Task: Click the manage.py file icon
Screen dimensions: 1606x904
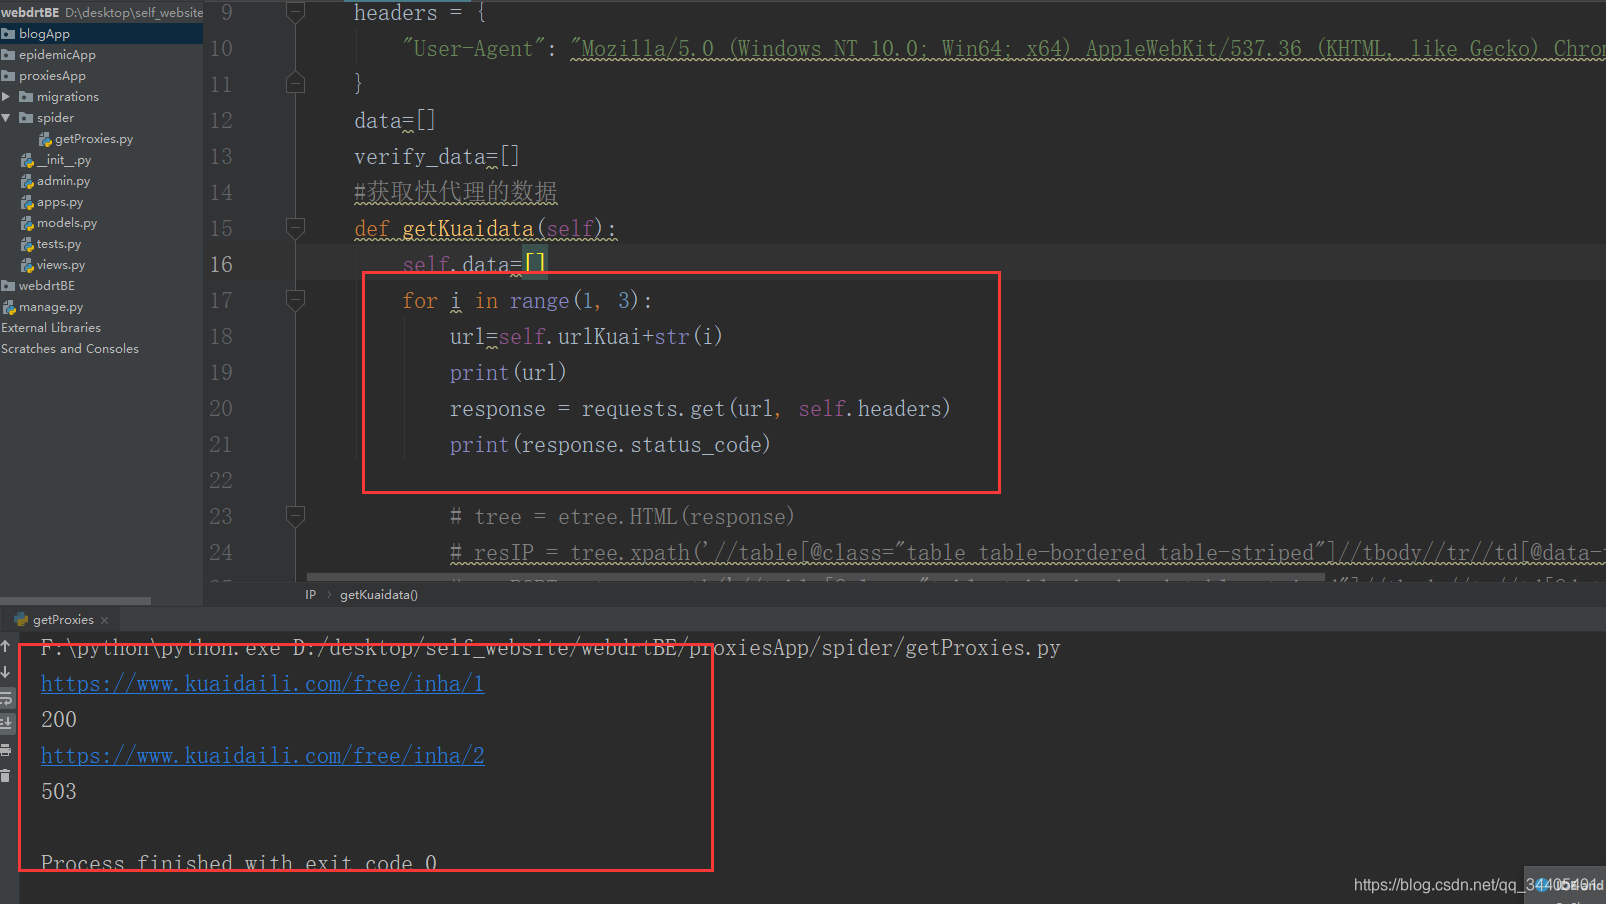Action: point(9,307)
